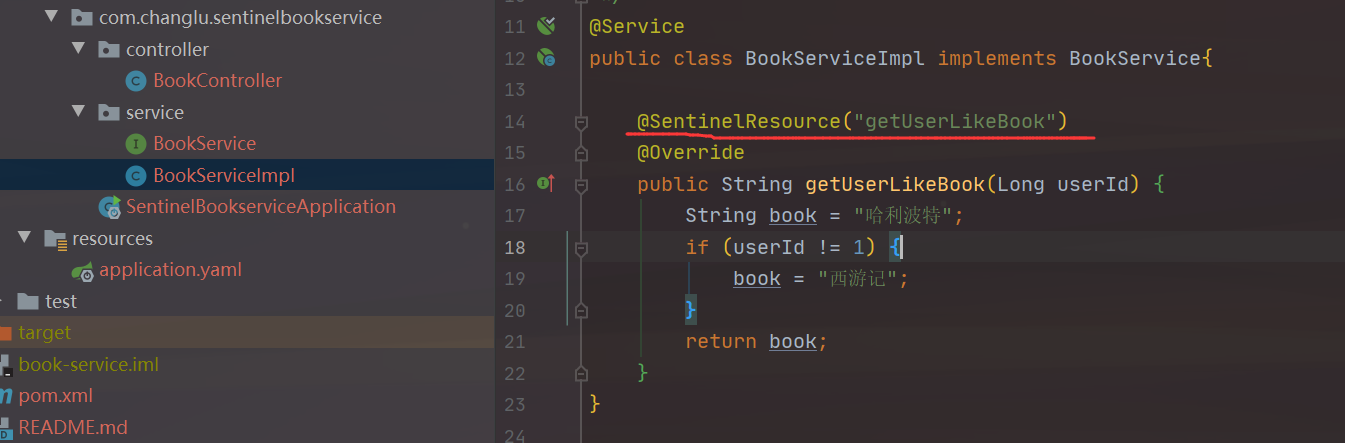
Task: Open pom.xml Maven file
Action: pos(55,396)
